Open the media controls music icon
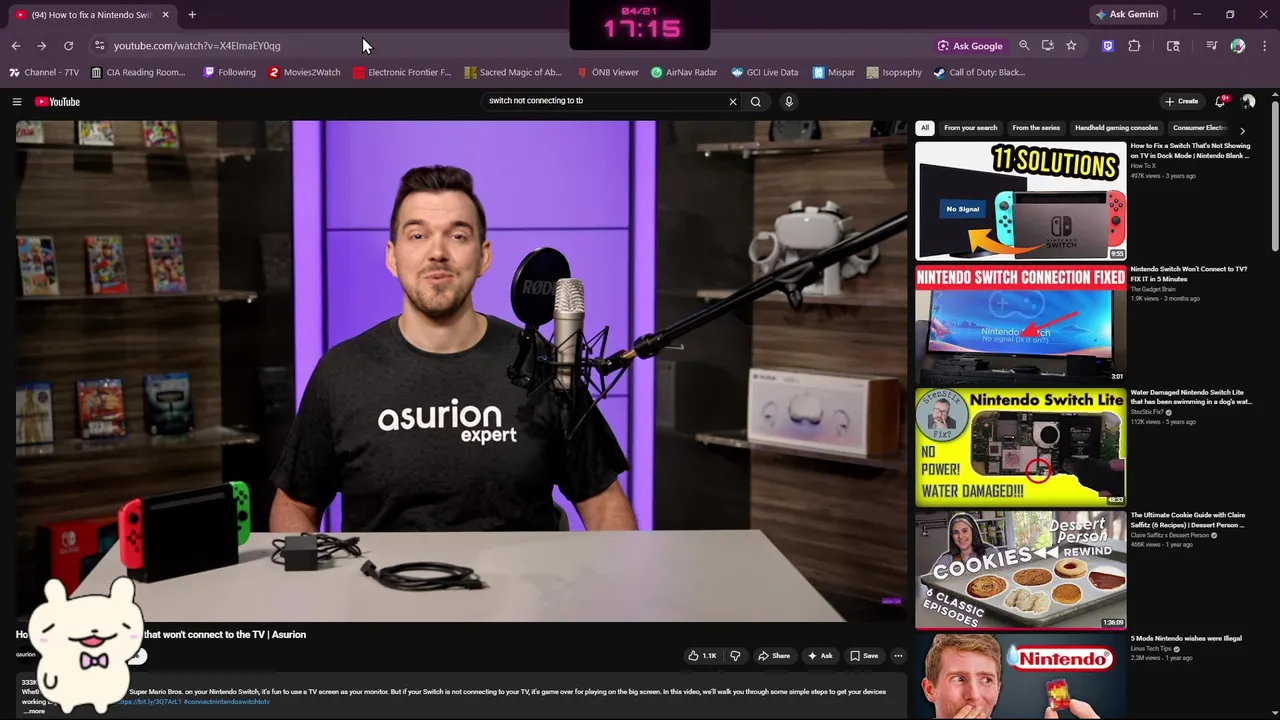This screenshot has width=1280, height=720. pos(1211,46)
